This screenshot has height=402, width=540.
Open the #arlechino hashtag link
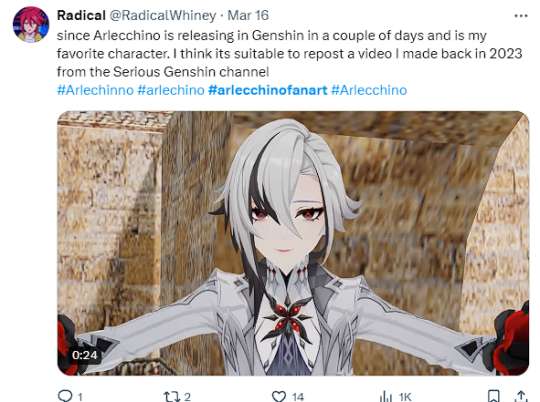tap(171, 90)
